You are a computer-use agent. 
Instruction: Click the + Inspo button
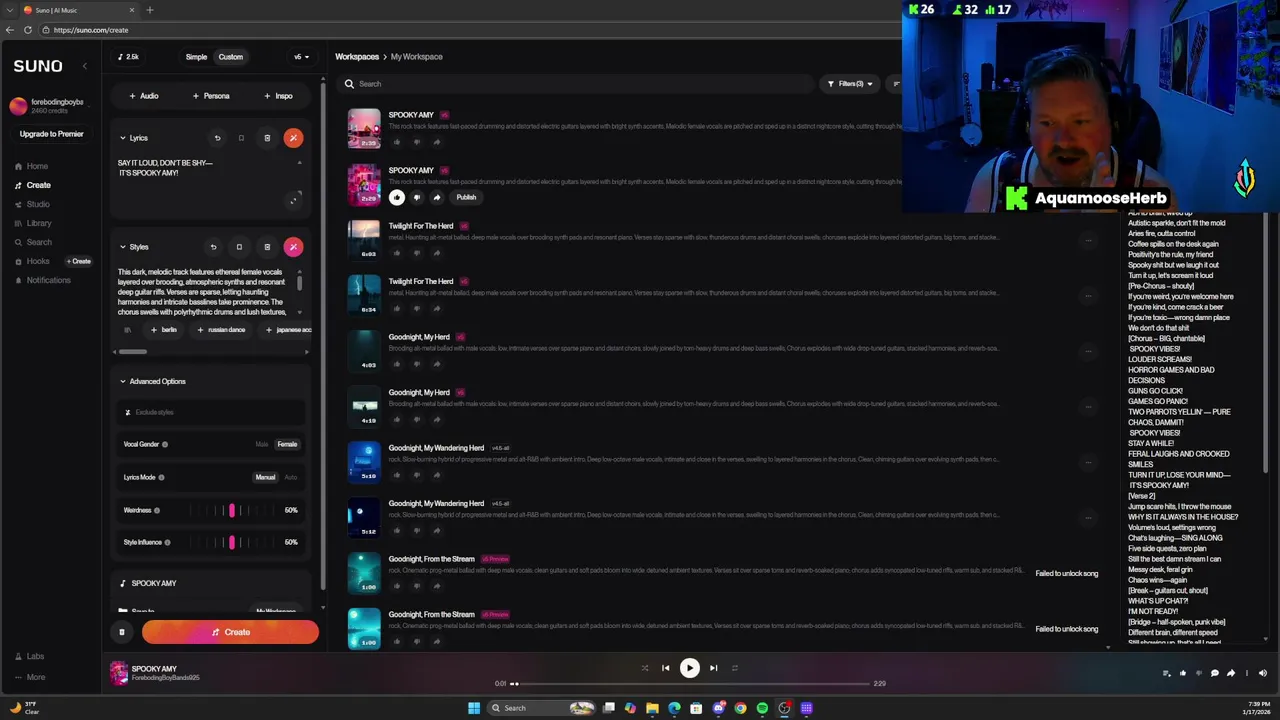click(278, 96)
